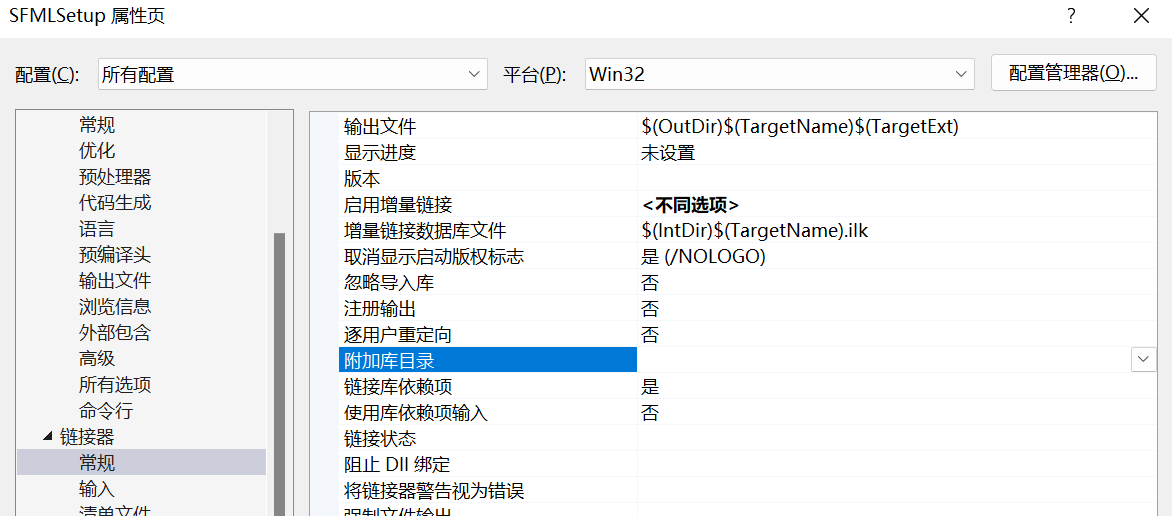Select the 显示进度 property row
1172x516 pixels.
[x=747, y=153]
